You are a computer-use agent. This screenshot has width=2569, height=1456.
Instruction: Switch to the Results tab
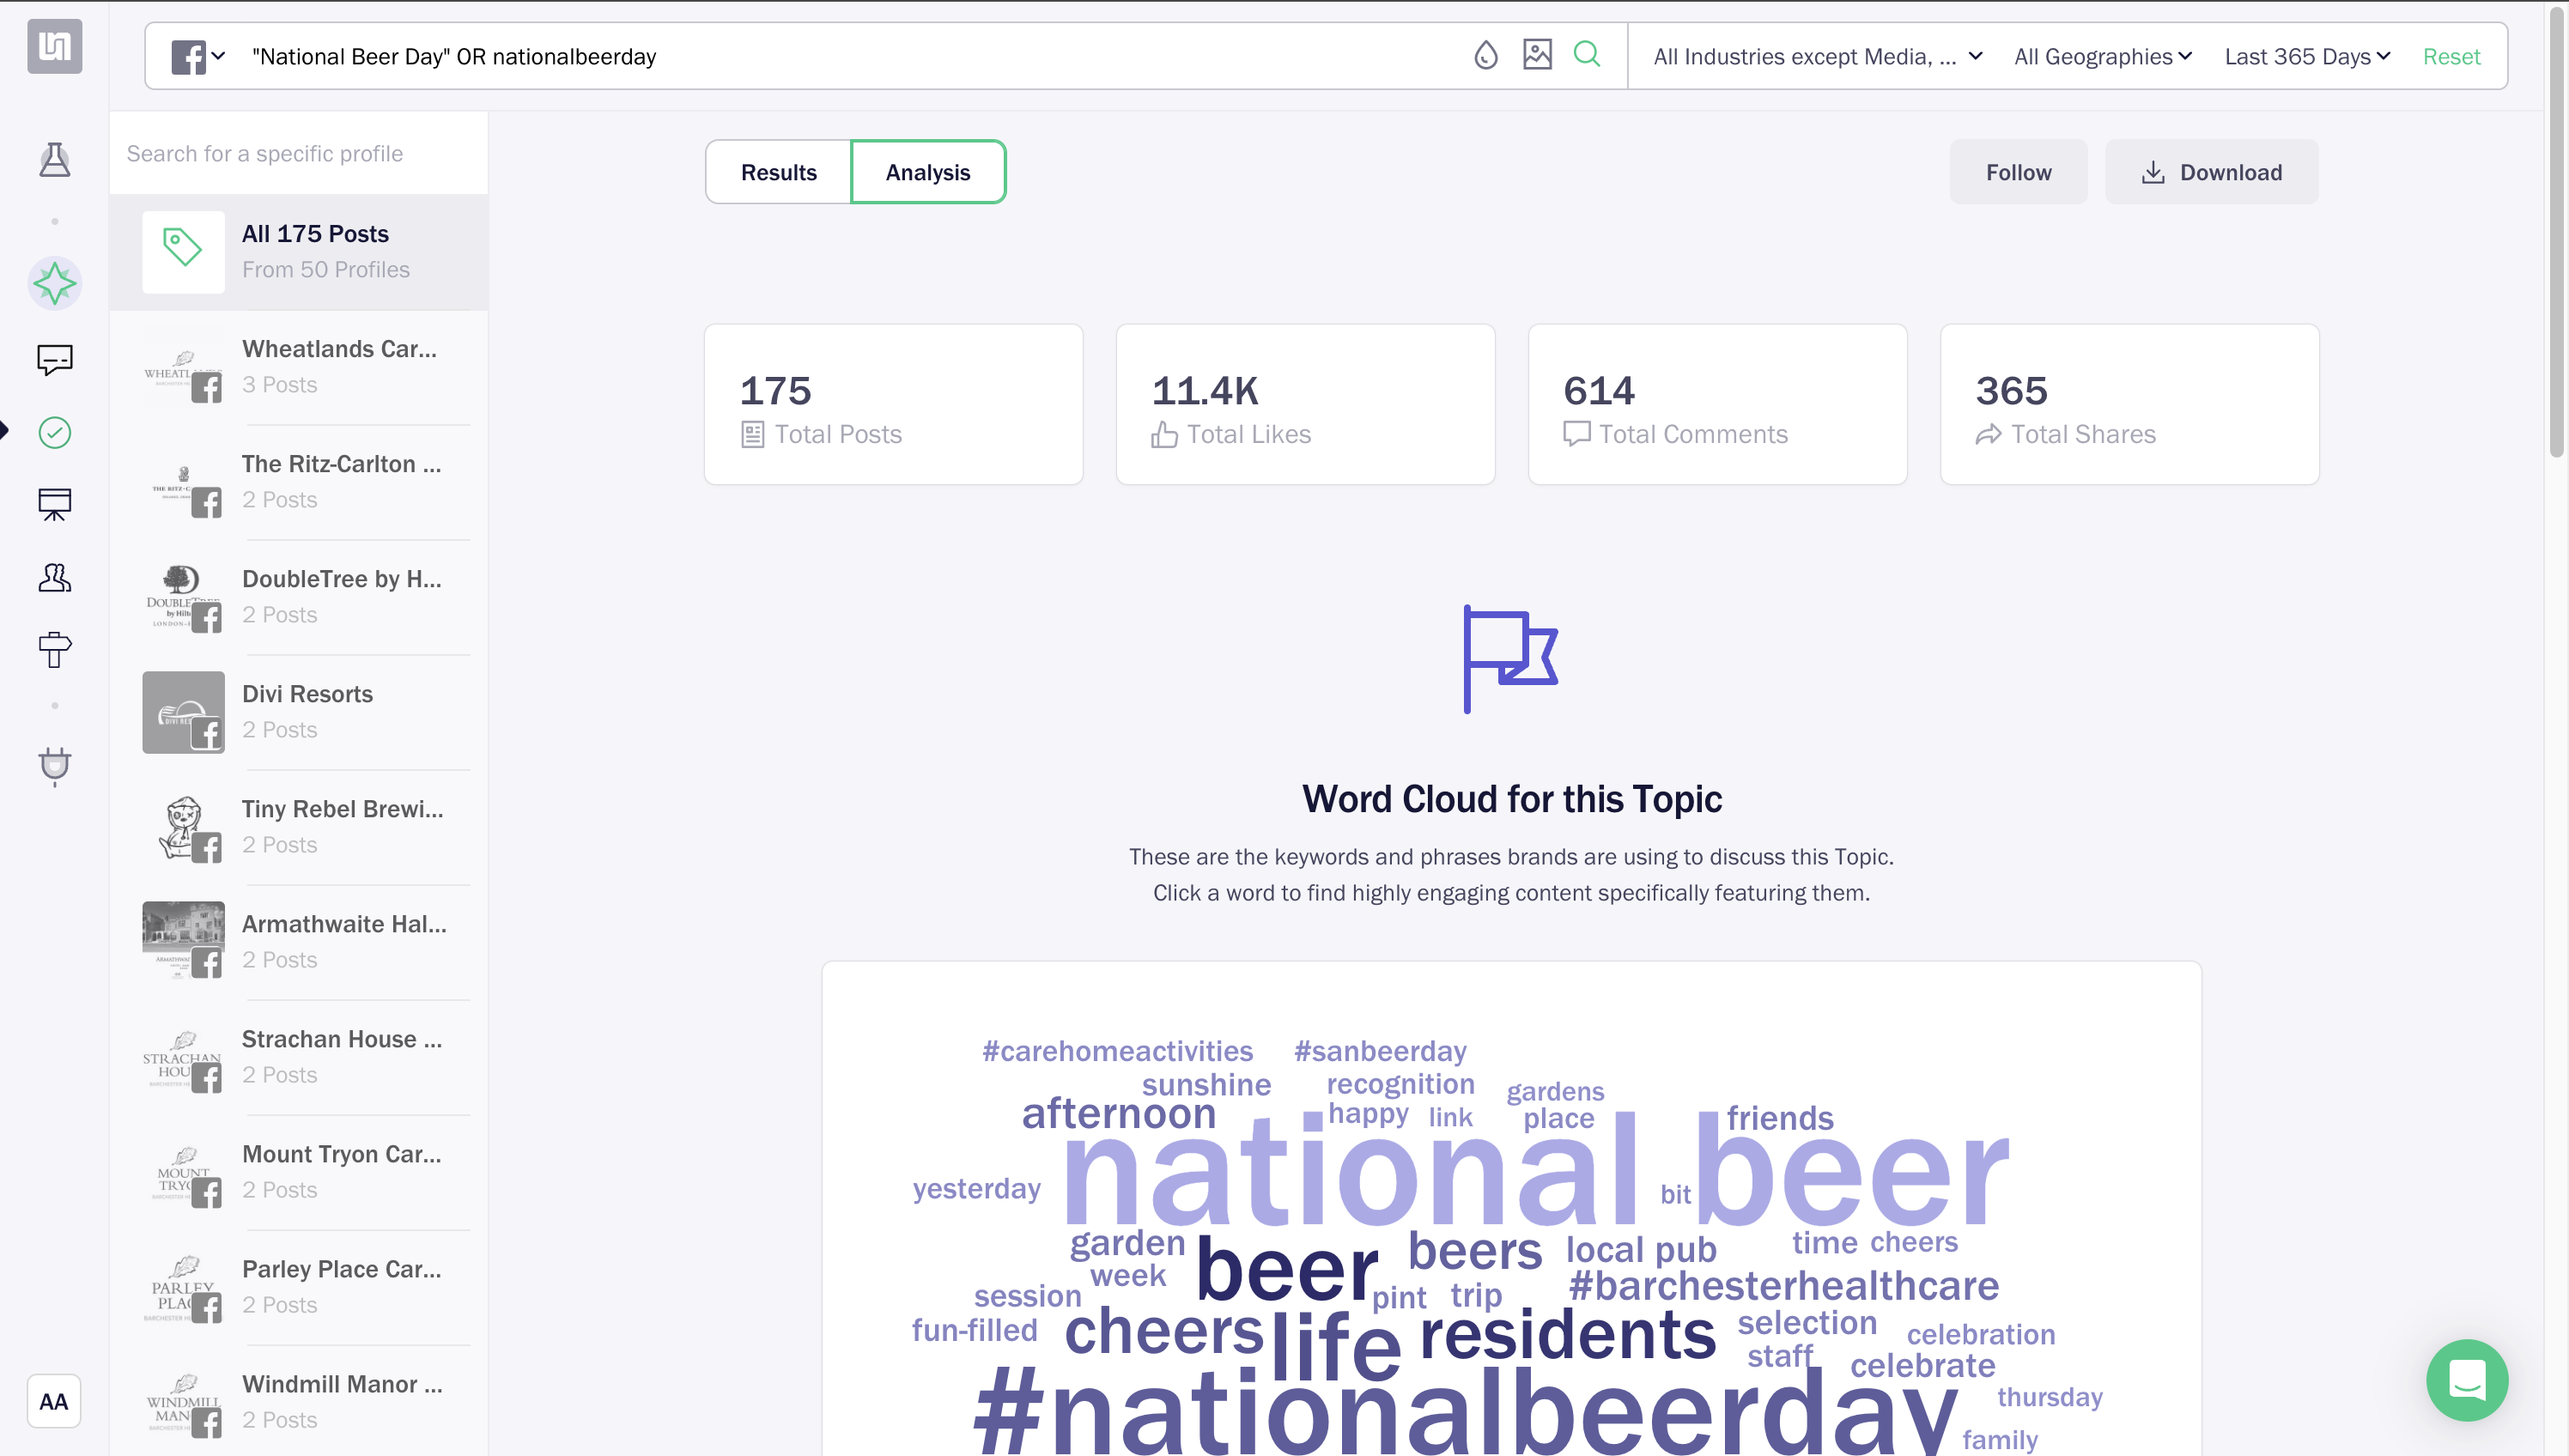click(778, 171)
